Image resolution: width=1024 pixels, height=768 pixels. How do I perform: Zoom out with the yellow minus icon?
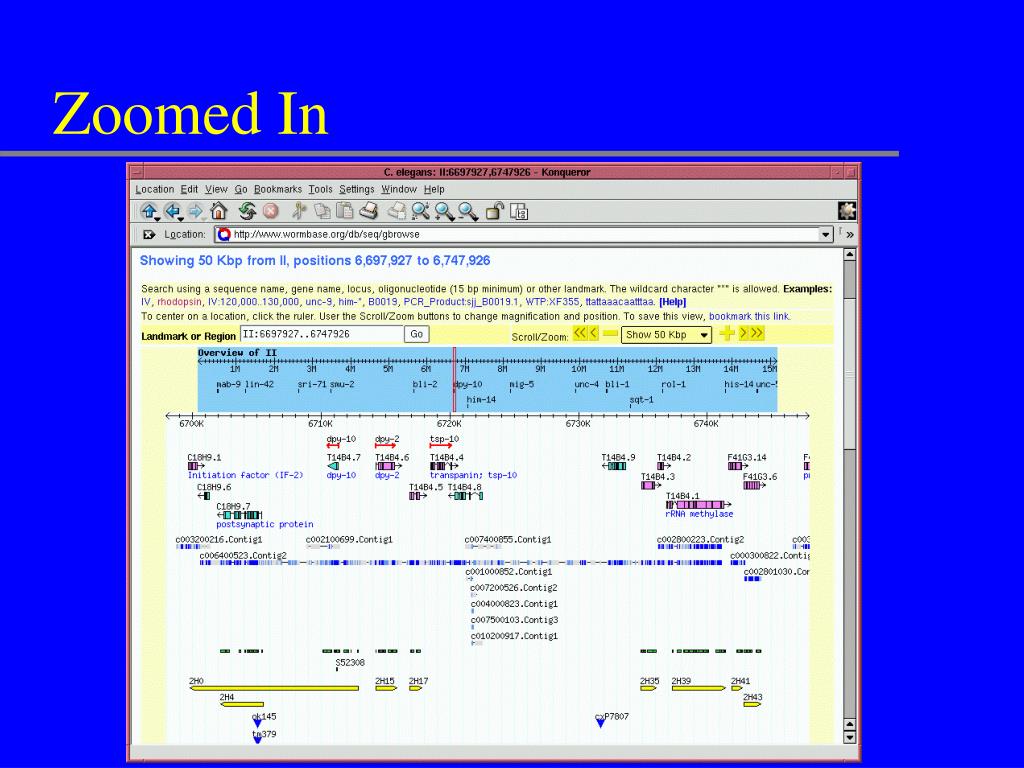pos(611,334)
